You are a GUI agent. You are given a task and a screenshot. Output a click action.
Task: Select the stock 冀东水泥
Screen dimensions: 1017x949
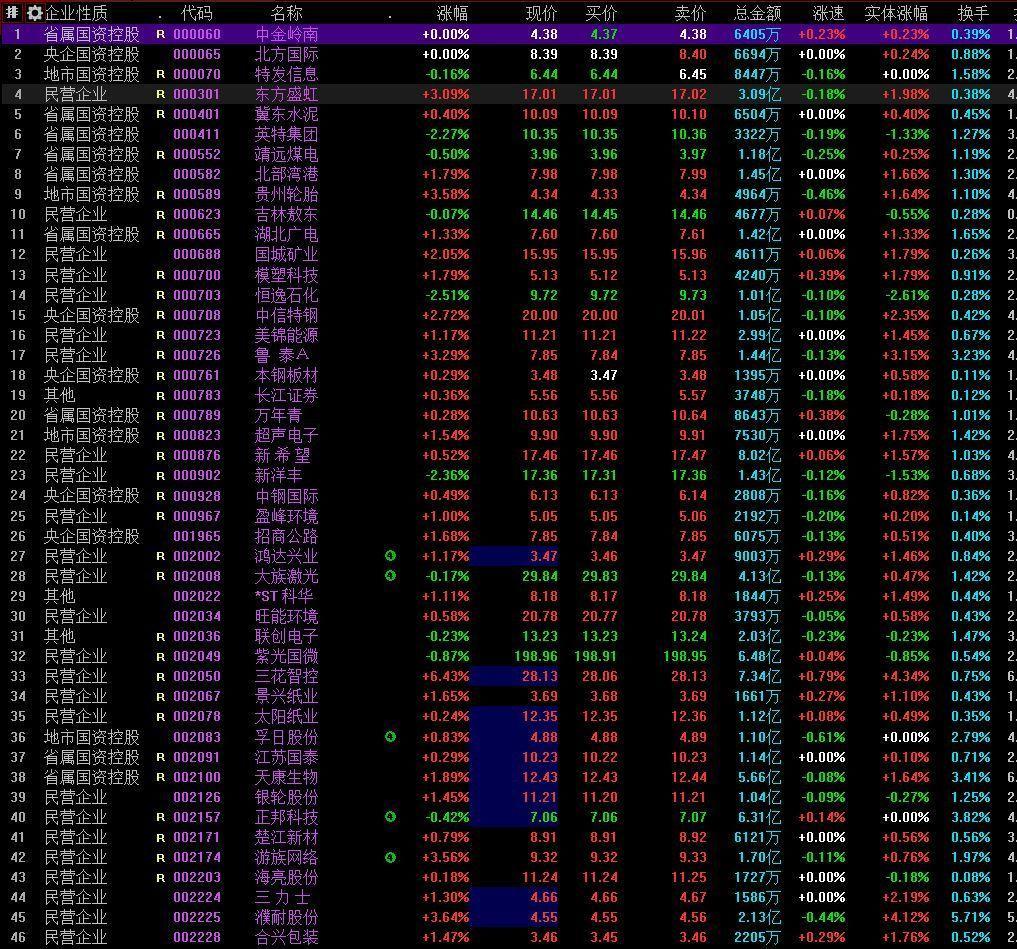pyautogui.click(x=287, y=114)
